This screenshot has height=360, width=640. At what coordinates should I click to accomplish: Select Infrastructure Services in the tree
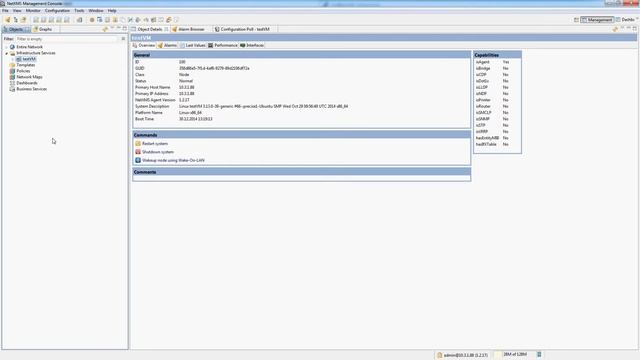tap(36, 53)
